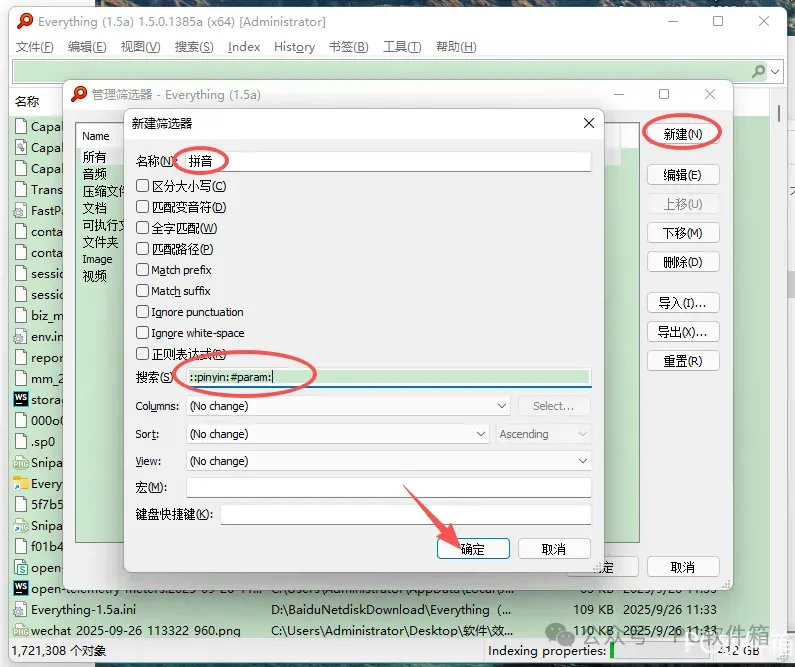Image resolution: width=795 pixels, height=667 pixels.
Task: Click the 重置(R) button
Action: (683, 361)
